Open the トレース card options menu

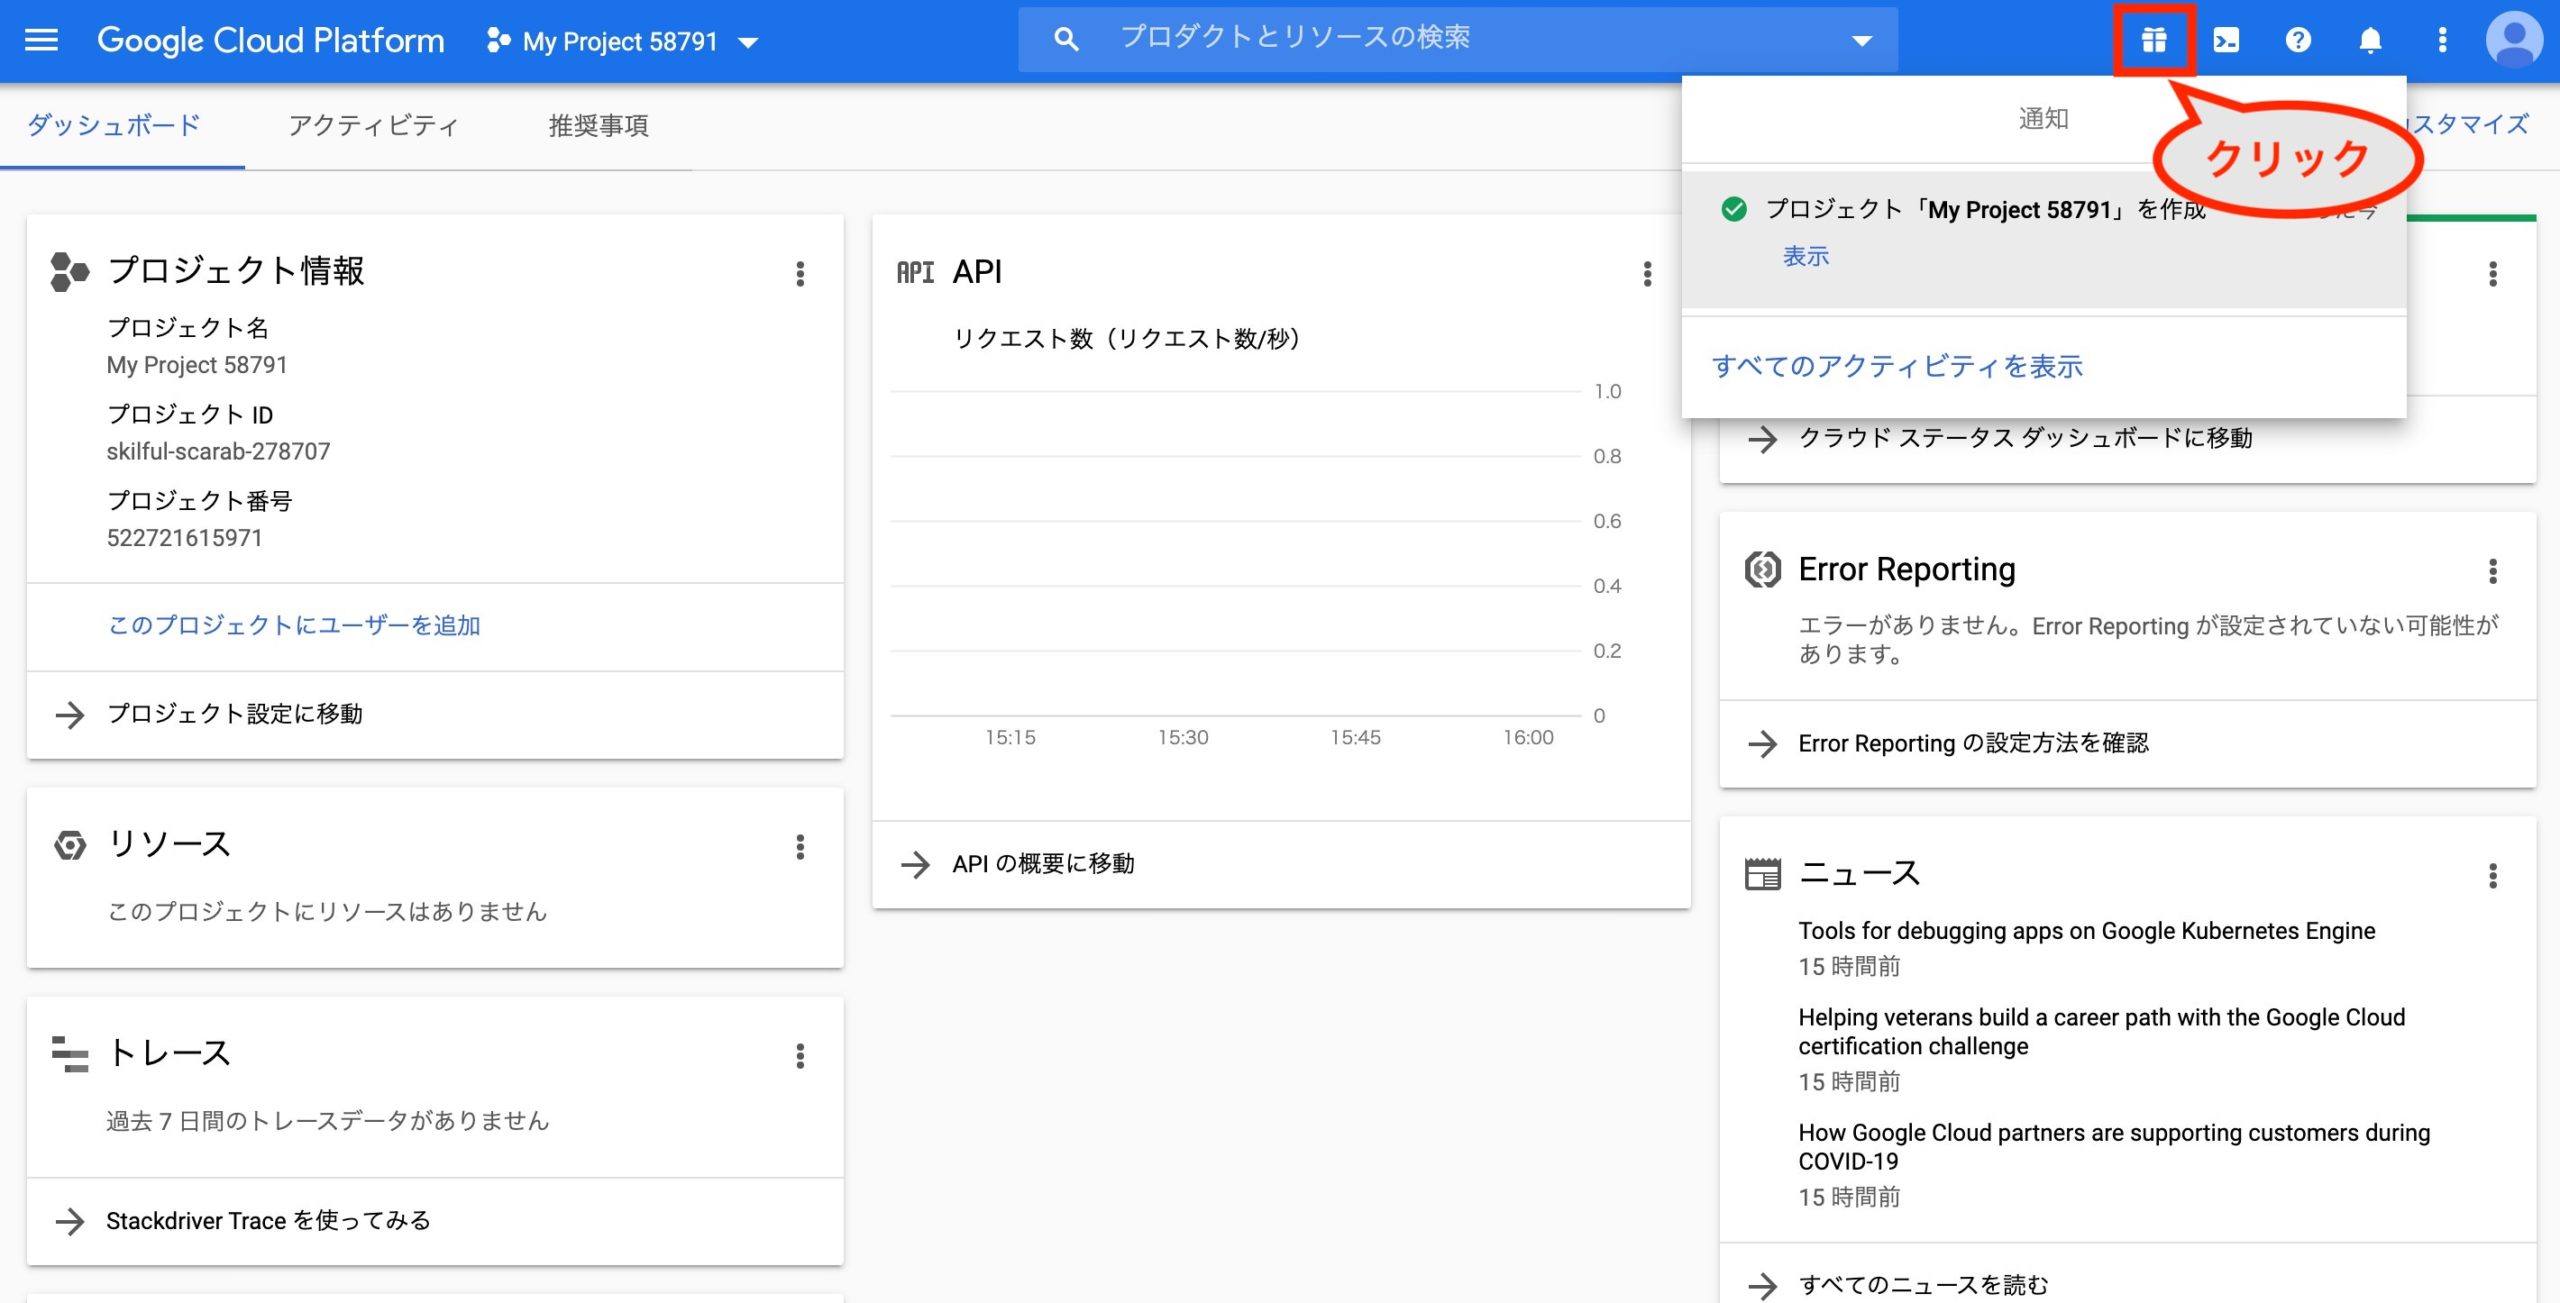800,1056
